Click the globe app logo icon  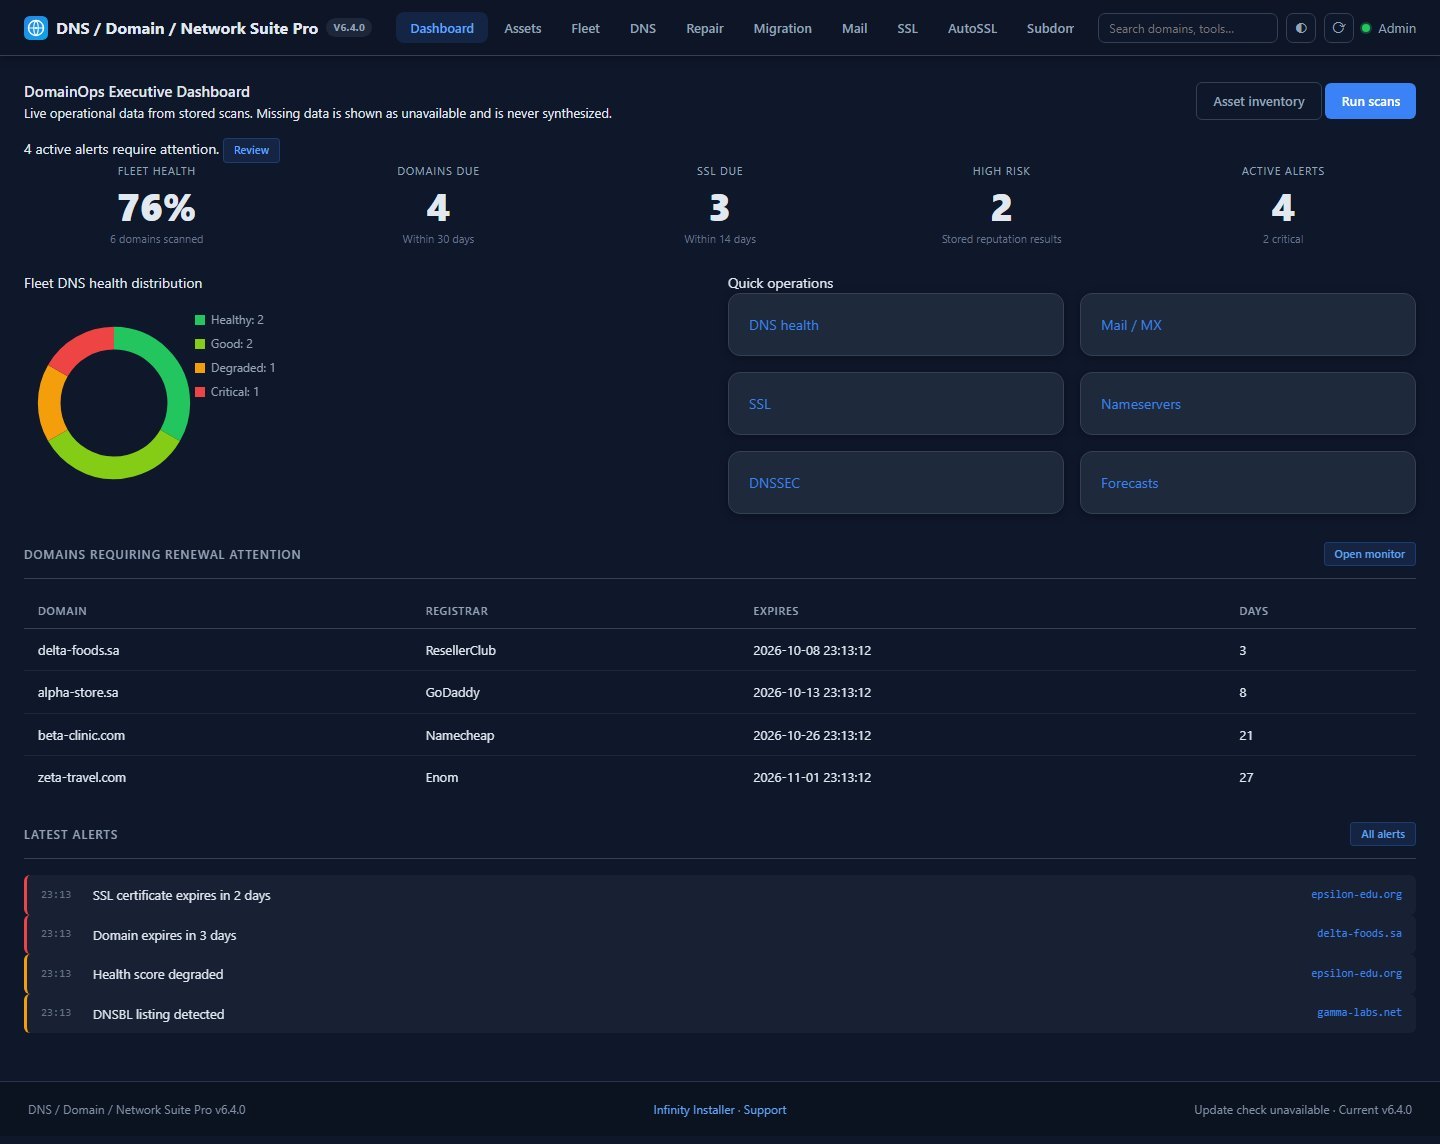[x=36, y=28]
